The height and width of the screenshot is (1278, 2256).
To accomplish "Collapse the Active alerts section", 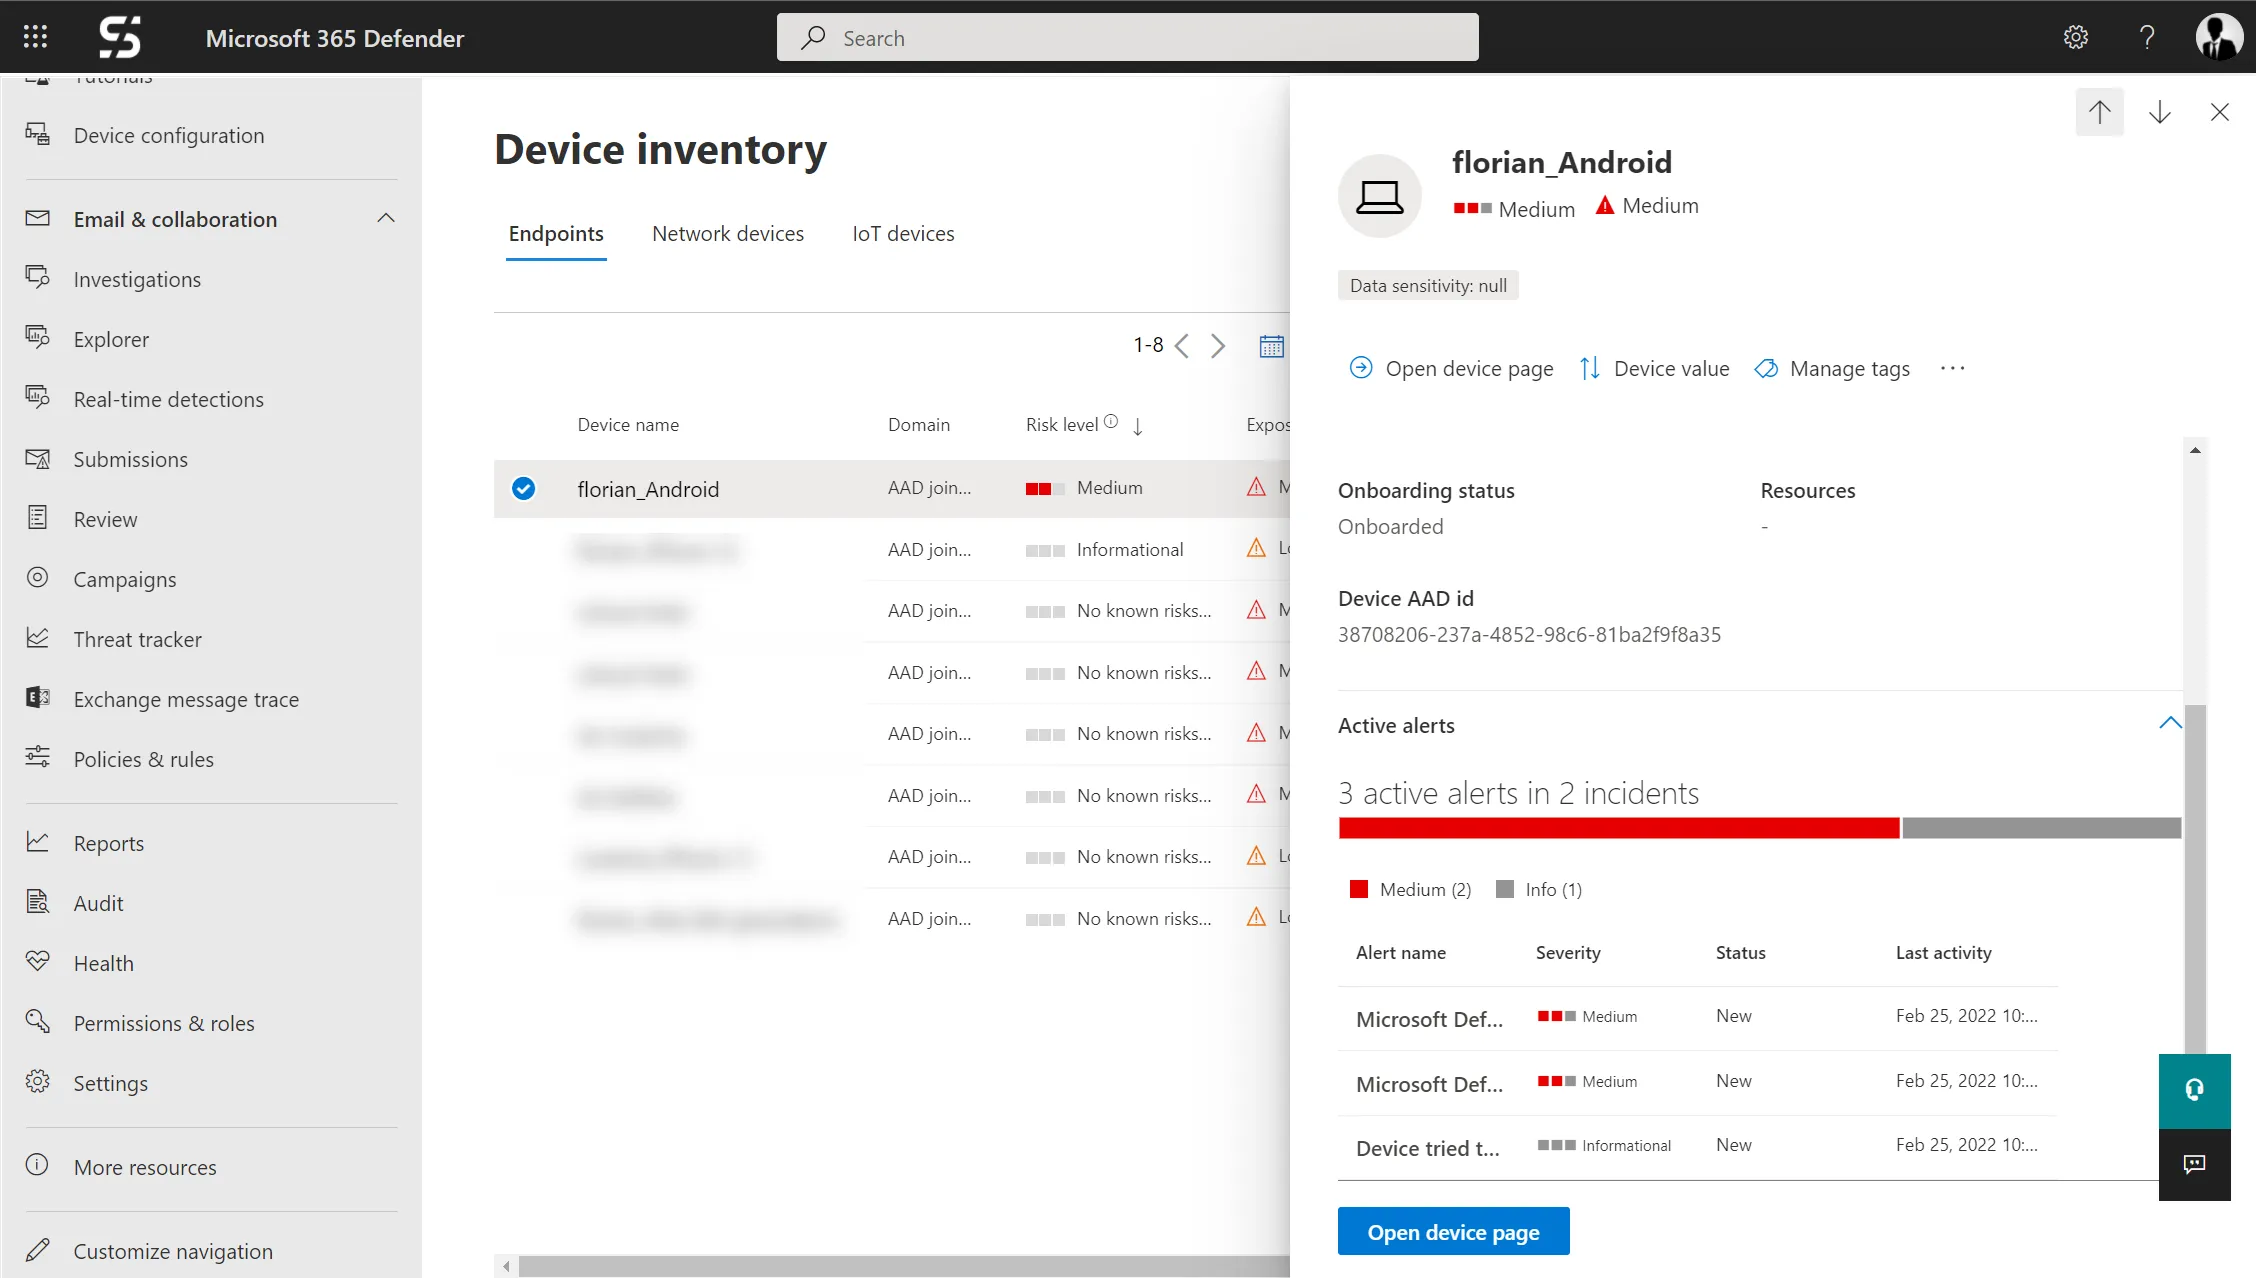I will 2170,723.
